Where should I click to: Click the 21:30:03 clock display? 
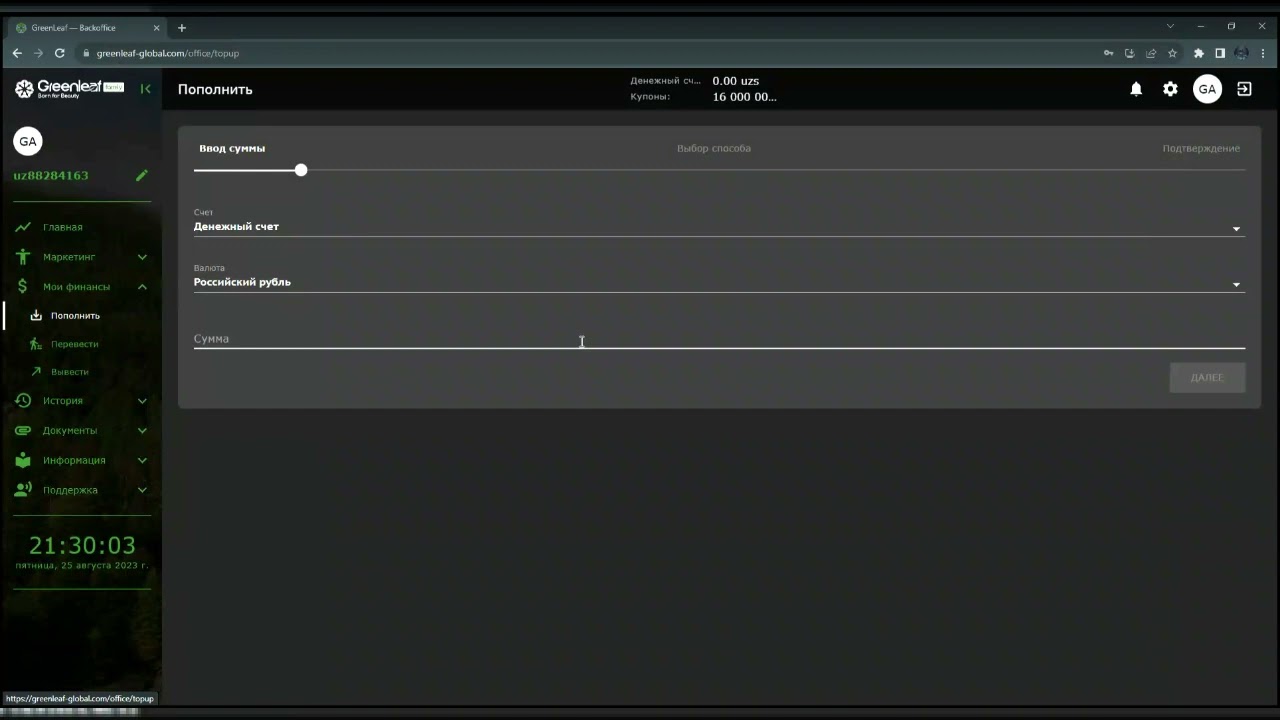pyautogui.click(x=82, y=545)
